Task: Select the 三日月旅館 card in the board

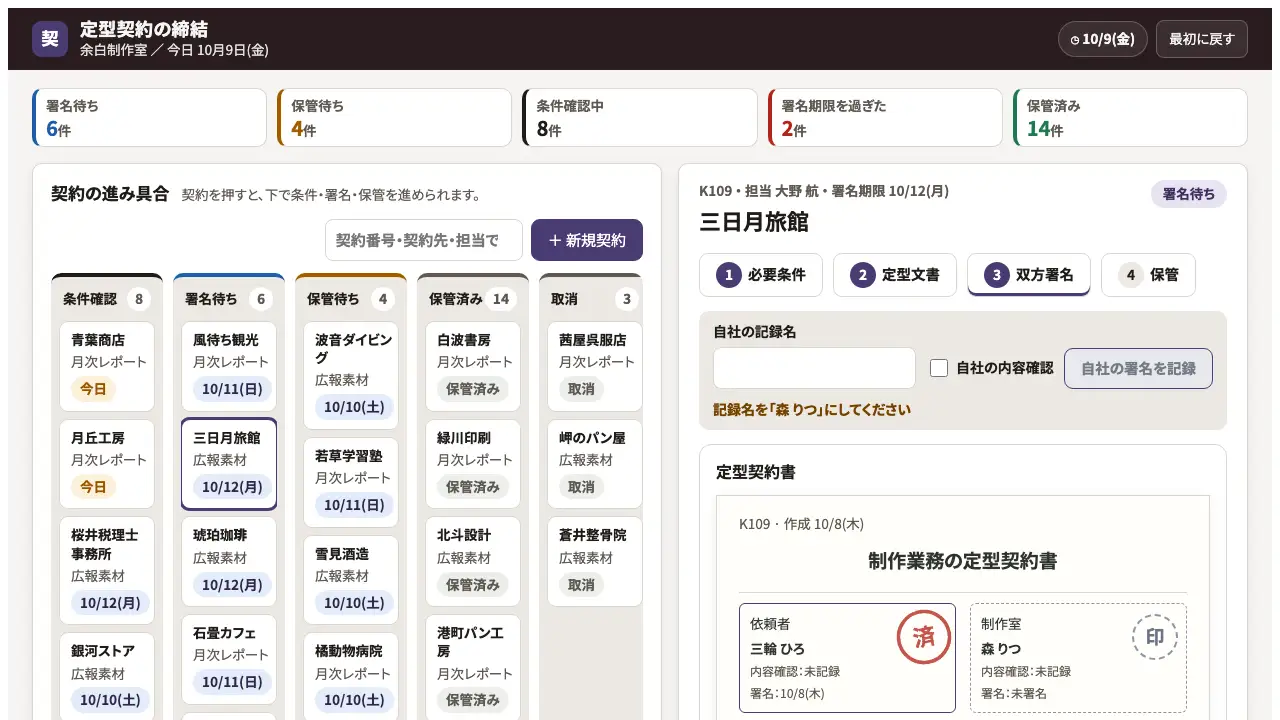Action: coord(229,464)
